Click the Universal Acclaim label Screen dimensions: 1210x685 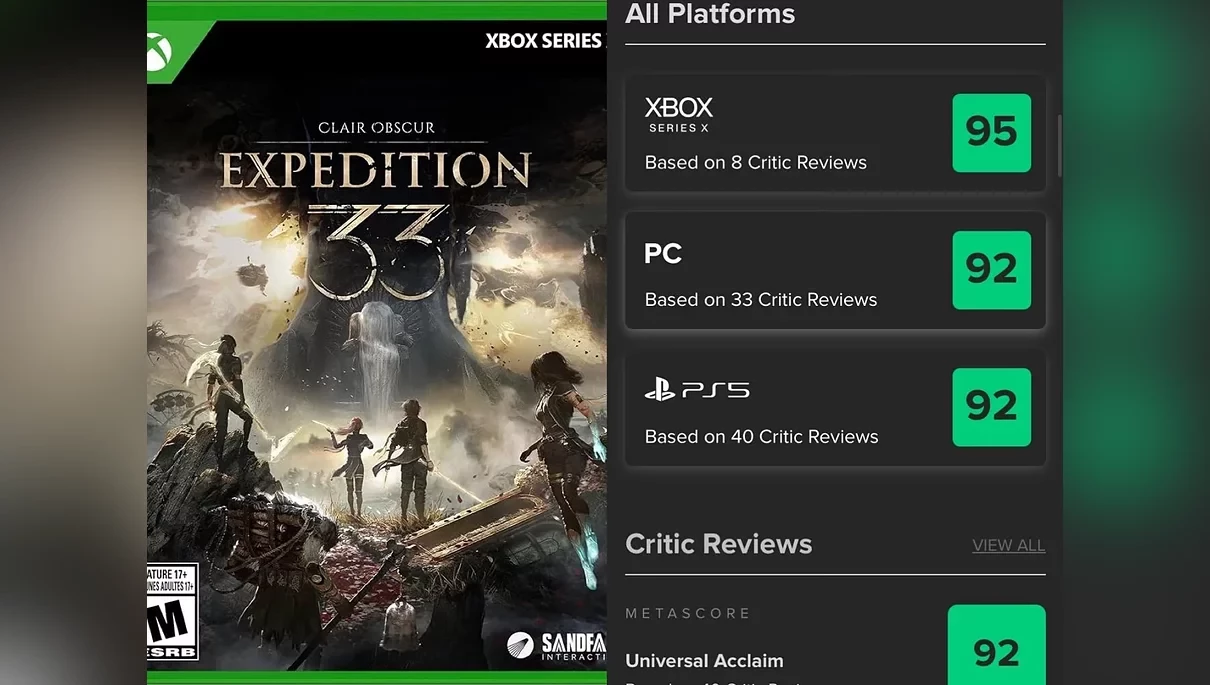click(704, 661)
